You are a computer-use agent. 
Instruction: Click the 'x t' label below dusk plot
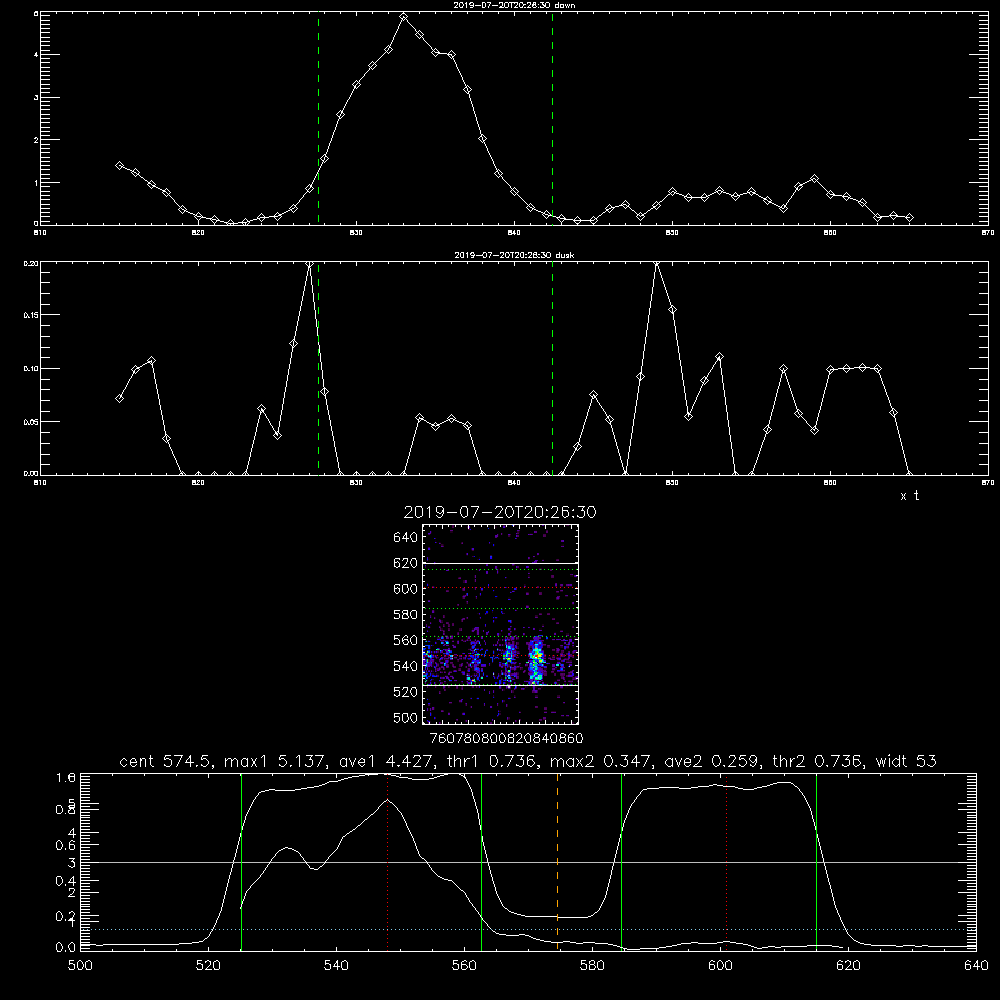click(909, 496)
